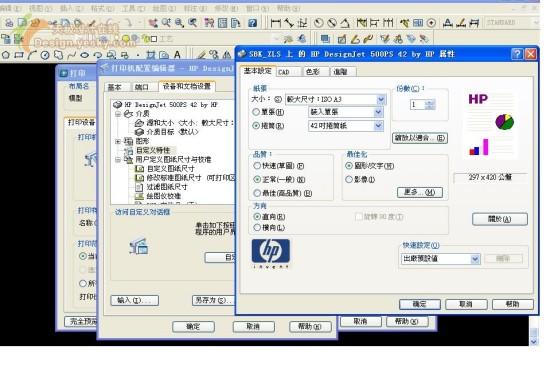Select the Circle draw tool
The width and height of the screenshot is (550, 385).
pyautogui.click(x=45, y=55)
